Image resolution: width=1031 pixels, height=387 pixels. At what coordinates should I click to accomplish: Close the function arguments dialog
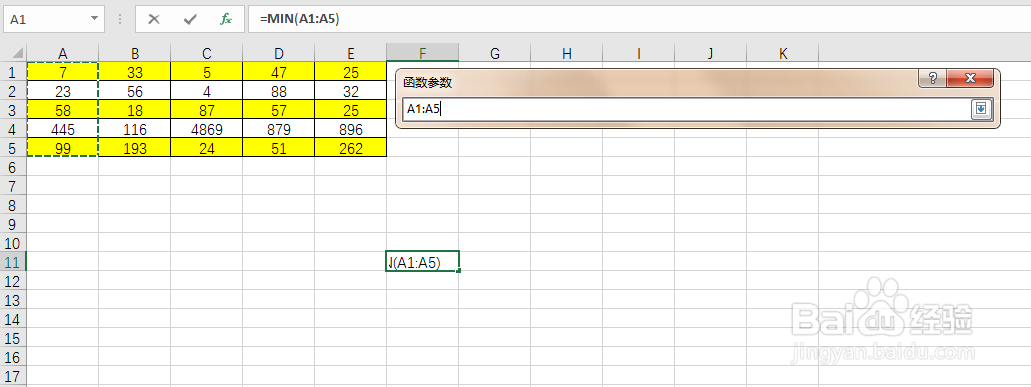(971, 79)
